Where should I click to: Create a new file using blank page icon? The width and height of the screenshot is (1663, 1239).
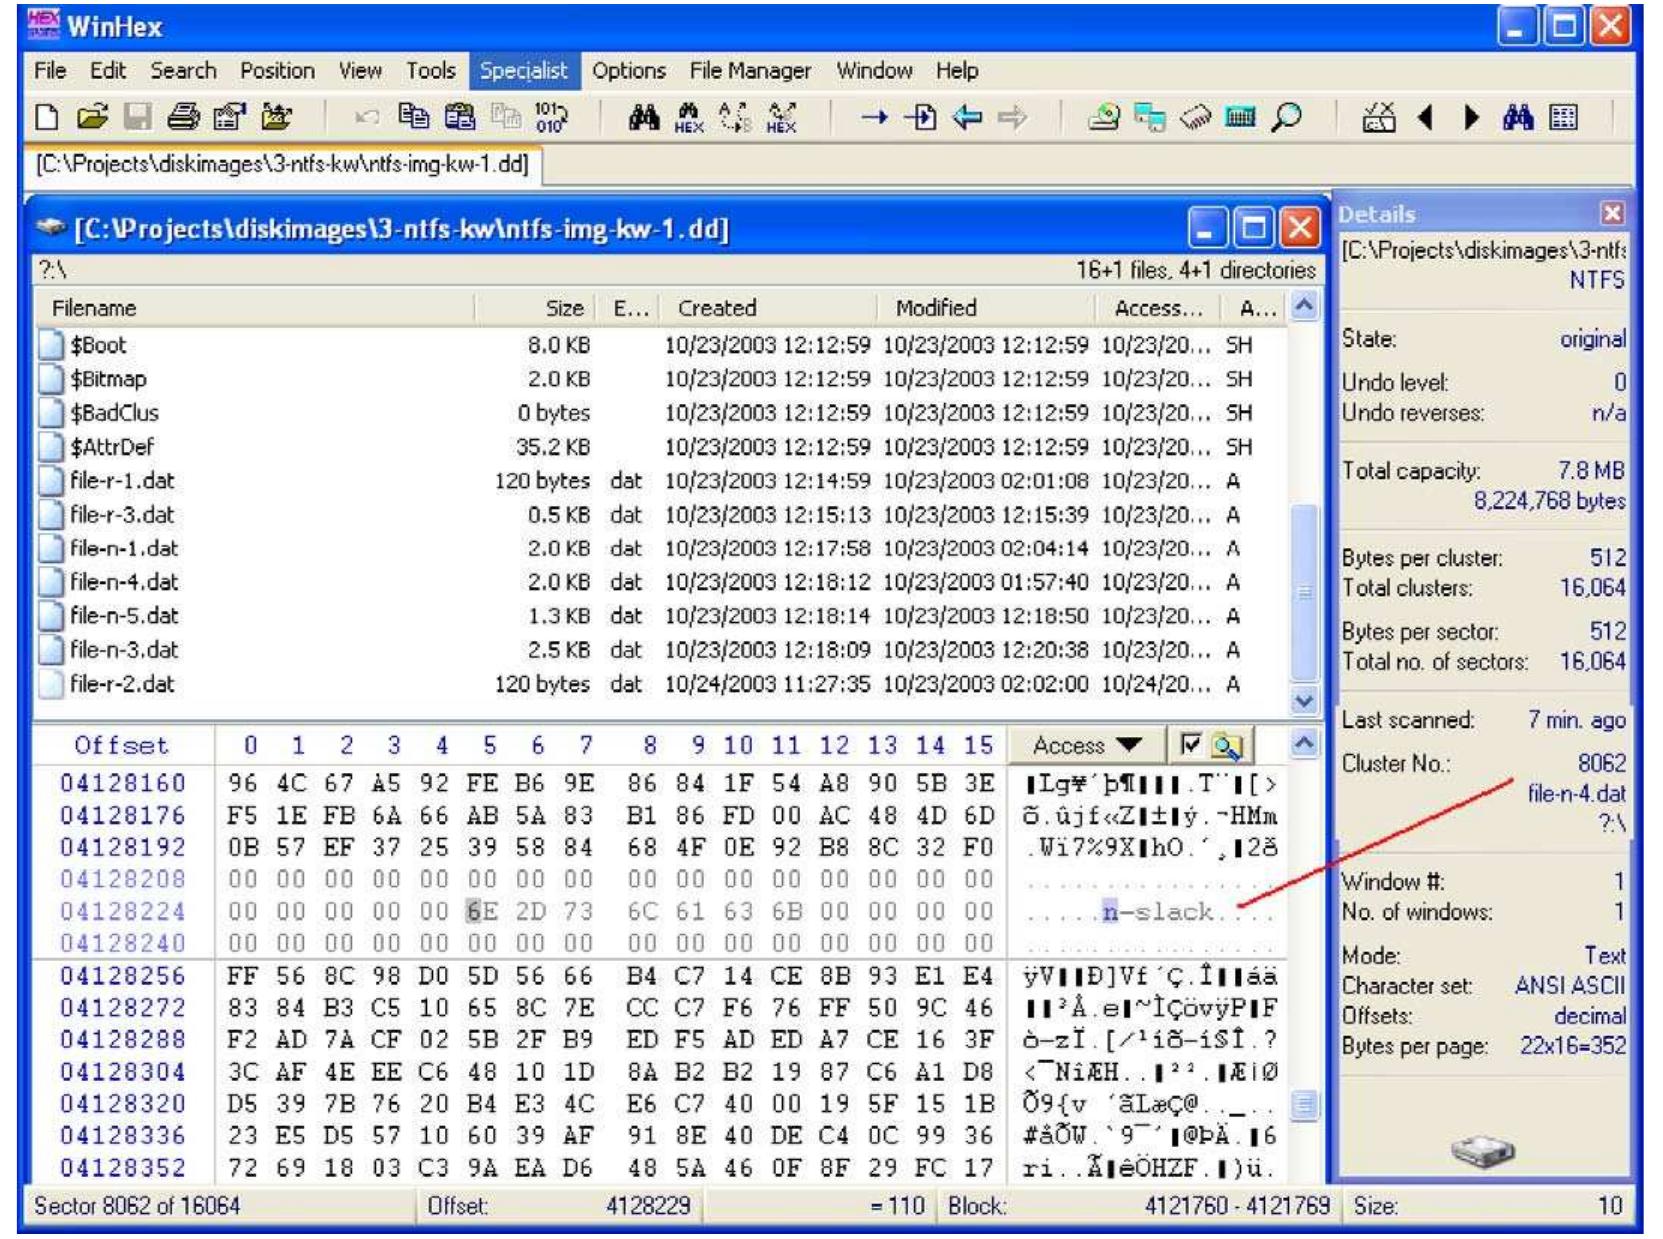(x=45, y=115)
